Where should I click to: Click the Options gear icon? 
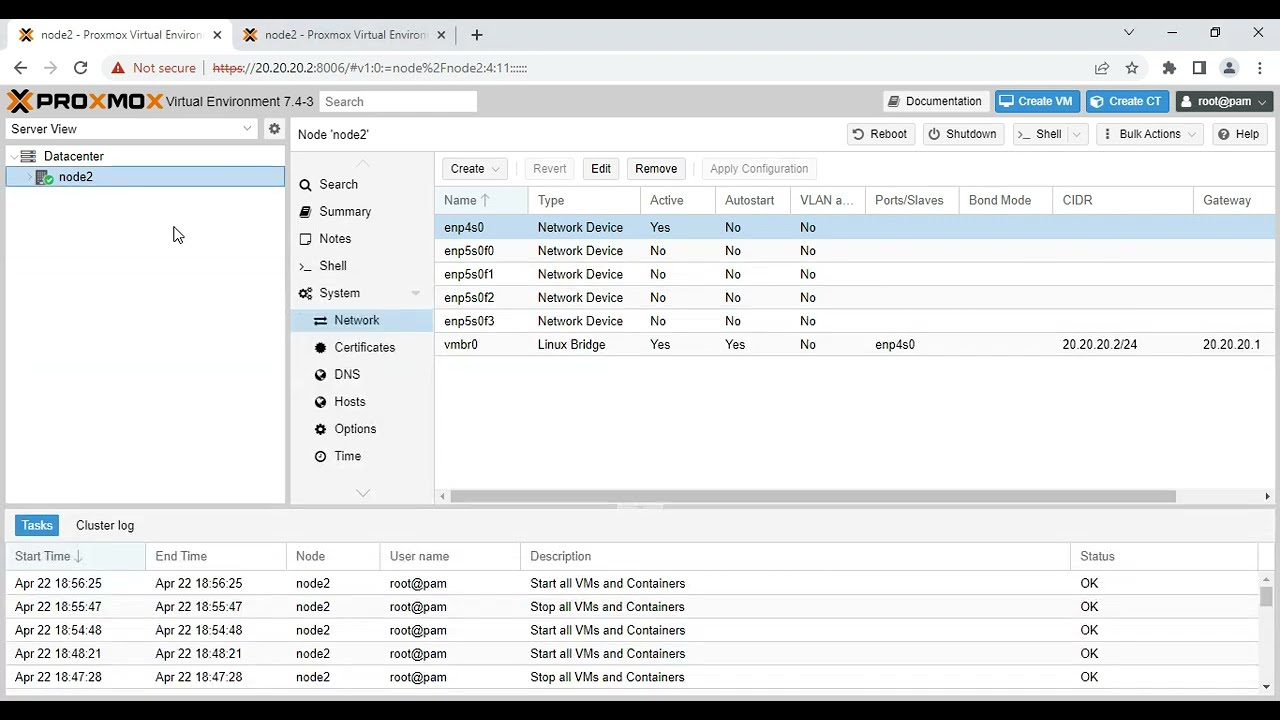click(x=320, y=429)
